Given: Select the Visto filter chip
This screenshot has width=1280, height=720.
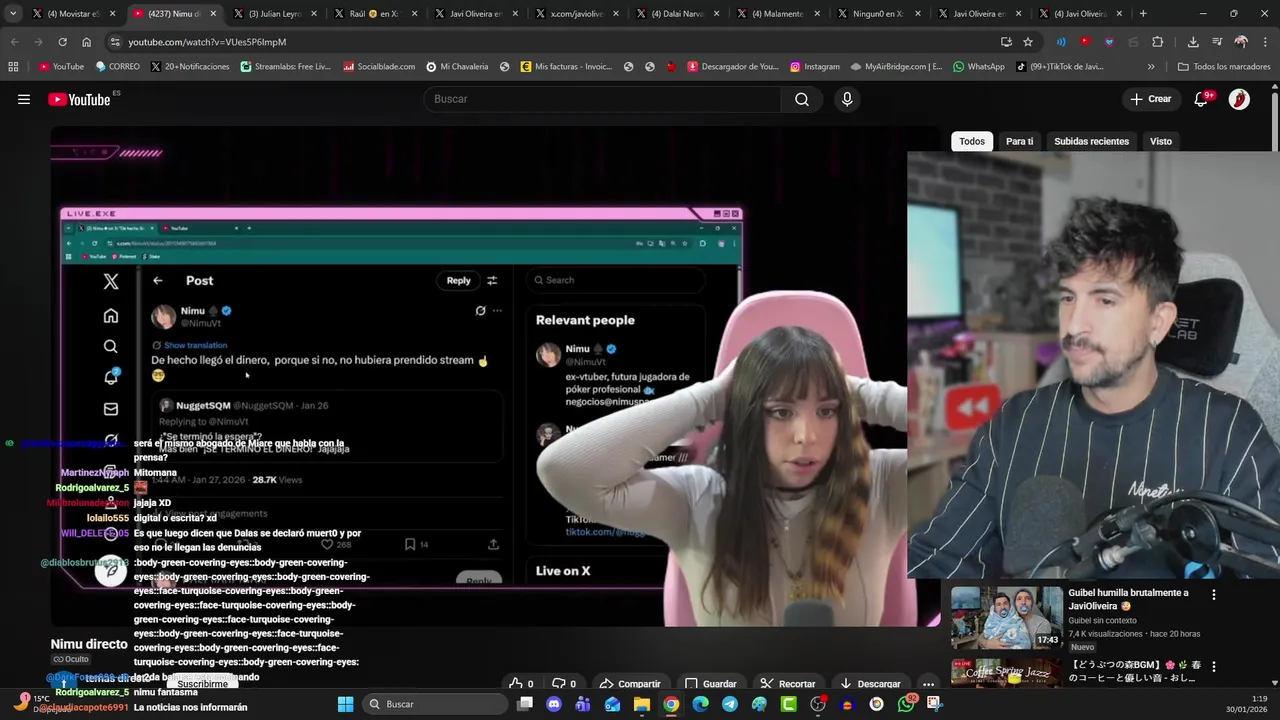Looking at the screenshot, I should point(1161,141).
